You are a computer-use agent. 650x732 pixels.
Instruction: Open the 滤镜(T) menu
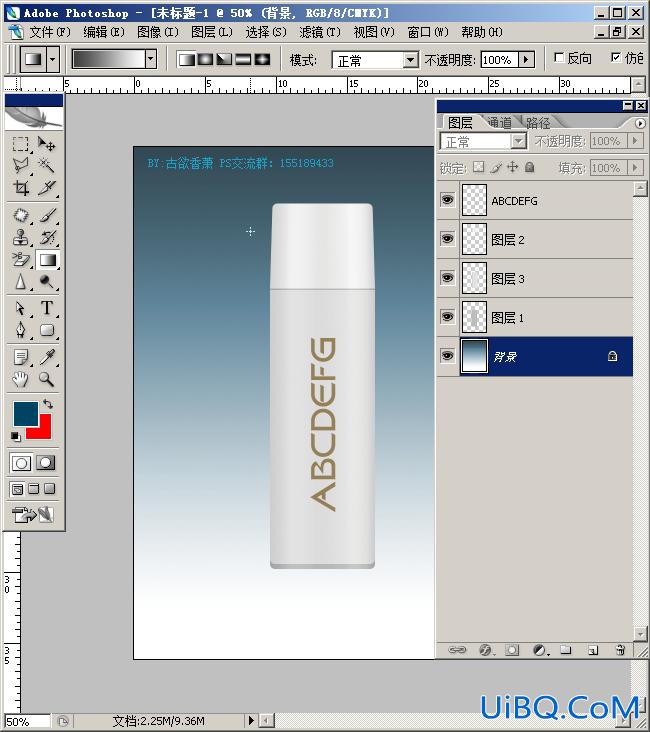[x=320, y=32]
